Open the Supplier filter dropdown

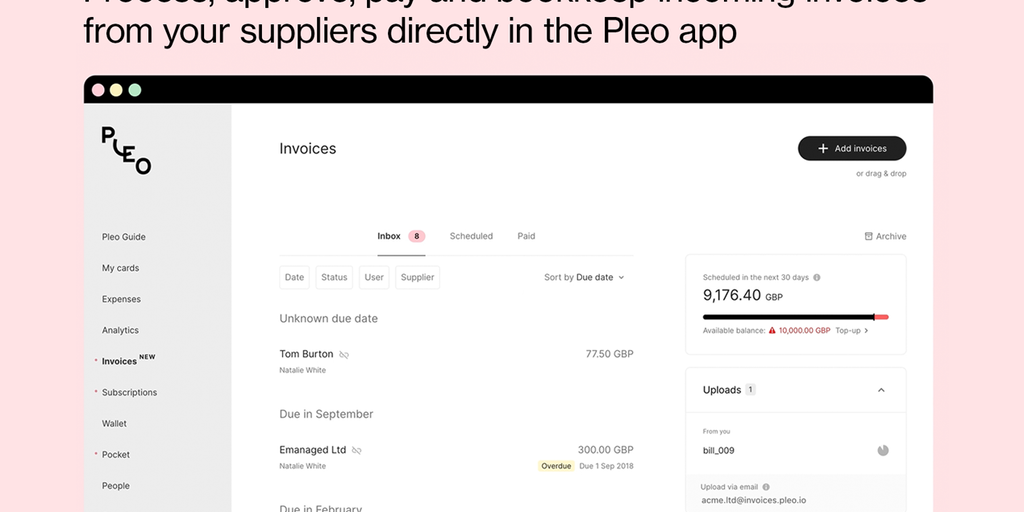[417, 277]
